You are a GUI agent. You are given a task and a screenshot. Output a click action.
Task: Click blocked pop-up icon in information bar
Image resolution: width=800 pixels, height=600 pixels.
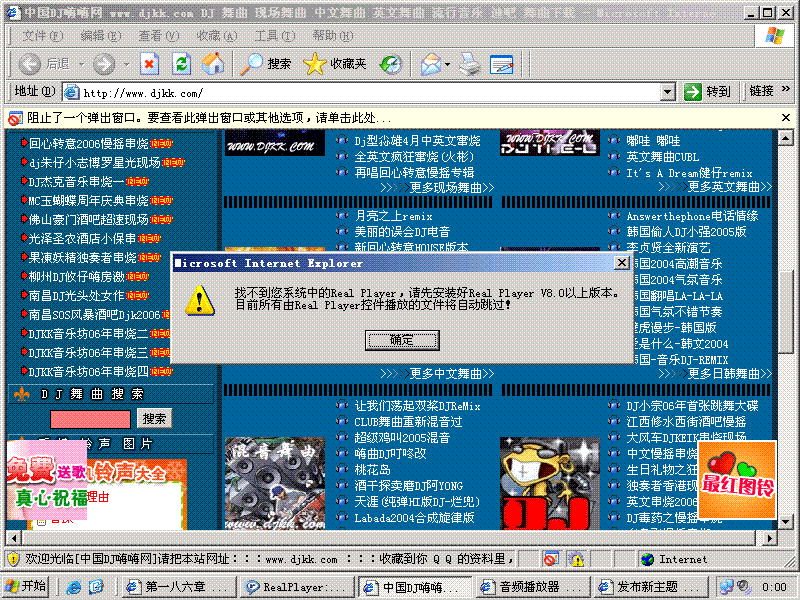[15, 118]
